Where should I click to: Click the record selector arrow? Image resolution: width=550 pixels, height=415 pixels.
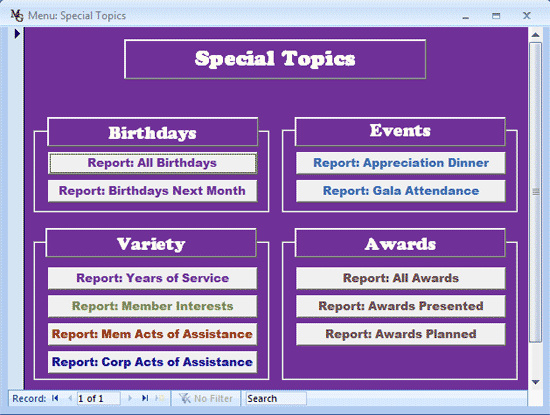click(17, 34)
